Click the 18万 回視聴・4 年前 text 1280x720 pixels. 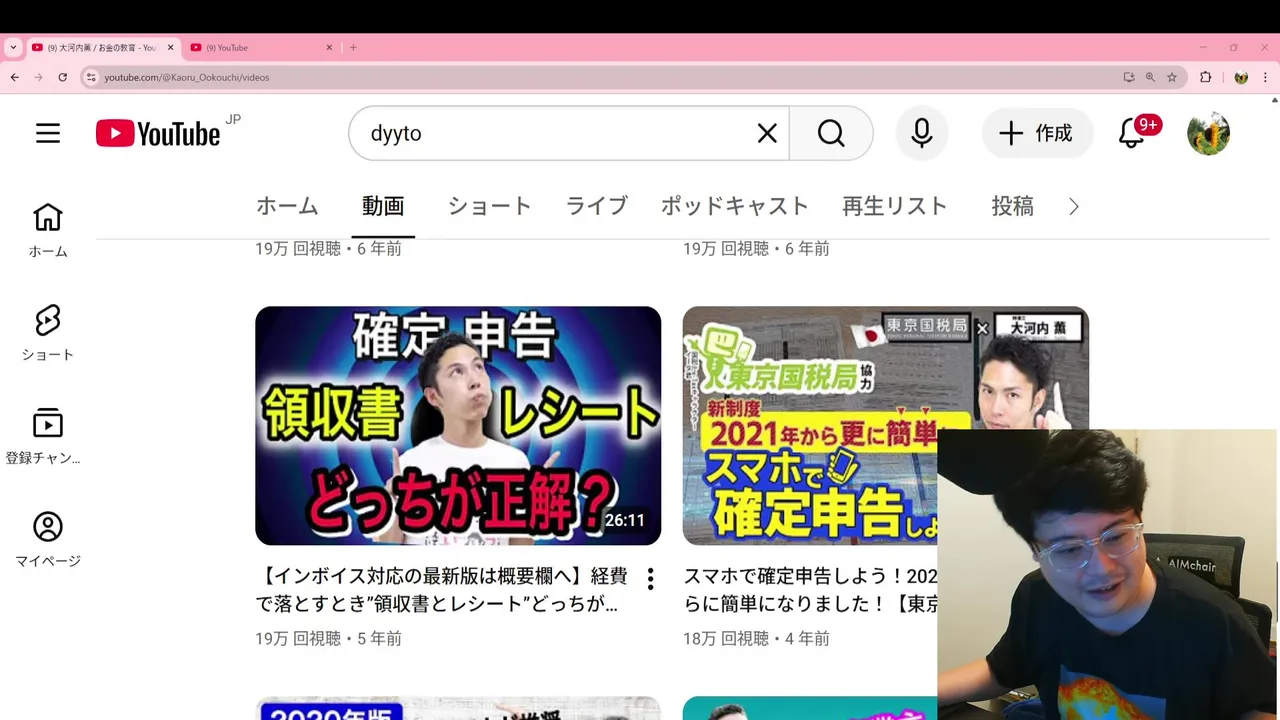point(756,638)
